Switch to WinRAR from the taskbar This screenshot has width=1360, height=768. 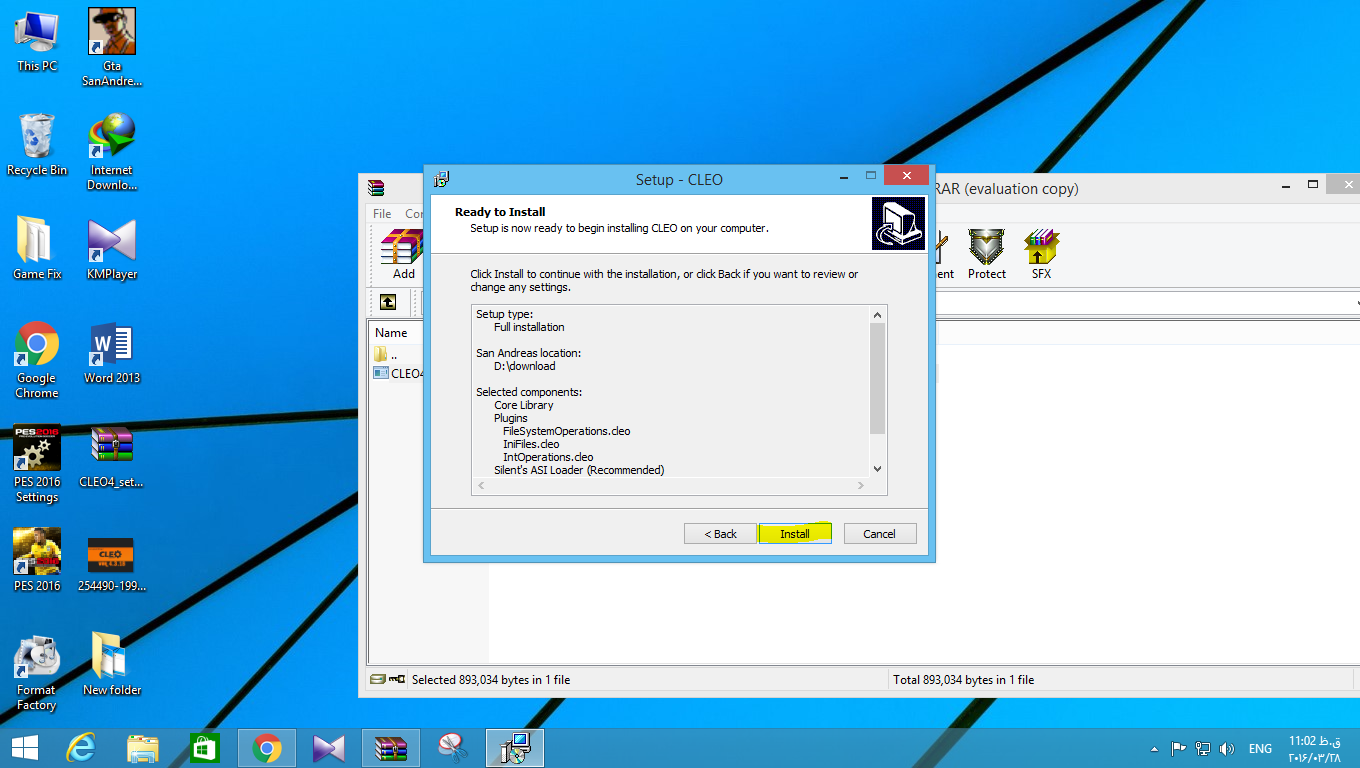tap(391, 748)
